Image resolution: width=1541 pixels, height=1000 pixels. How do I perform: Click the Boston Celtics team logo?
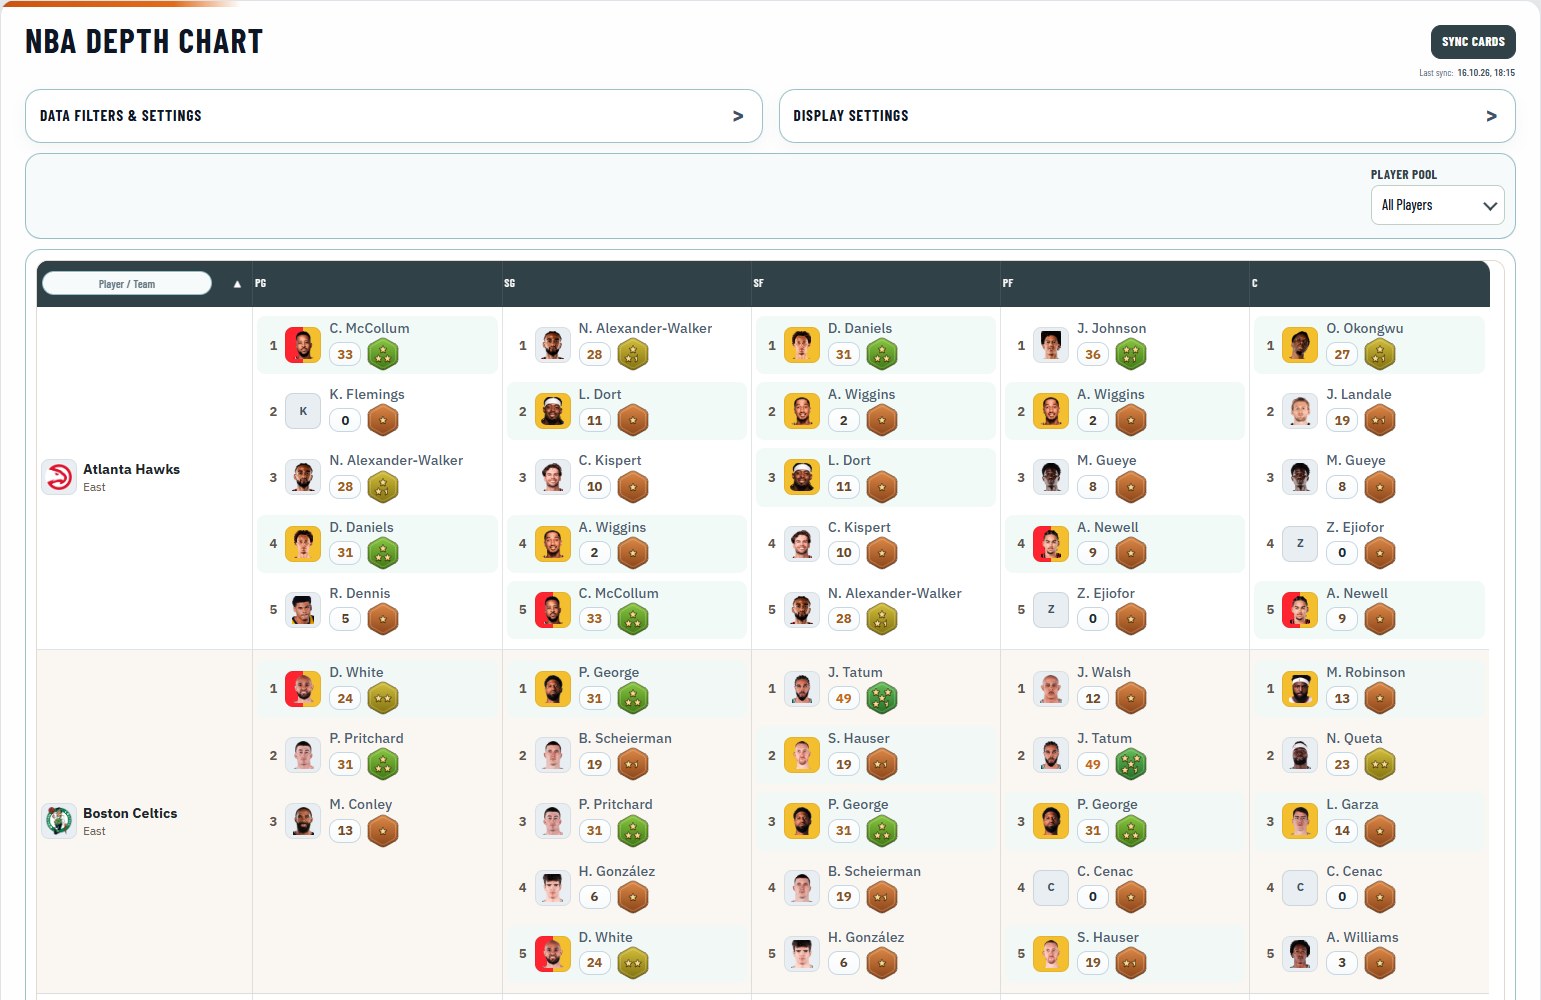tap(59, 821)
